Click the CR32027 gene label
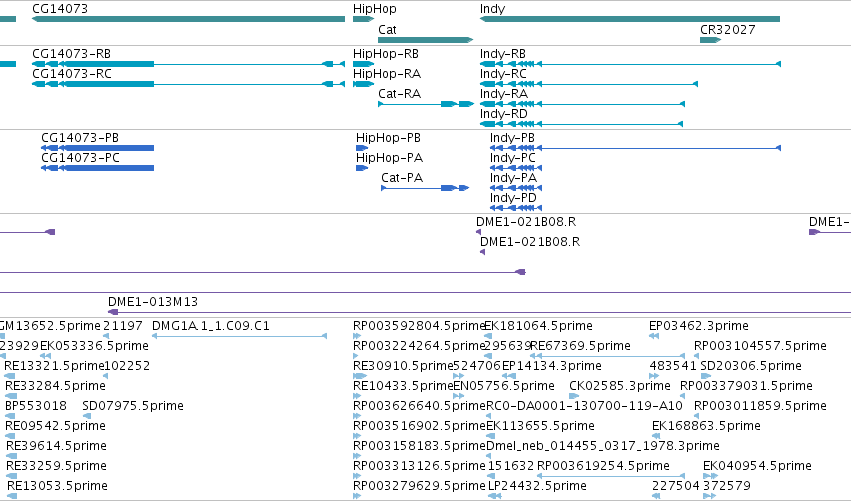Viewport: 851px width, 501px height. [x=727, y=29]
